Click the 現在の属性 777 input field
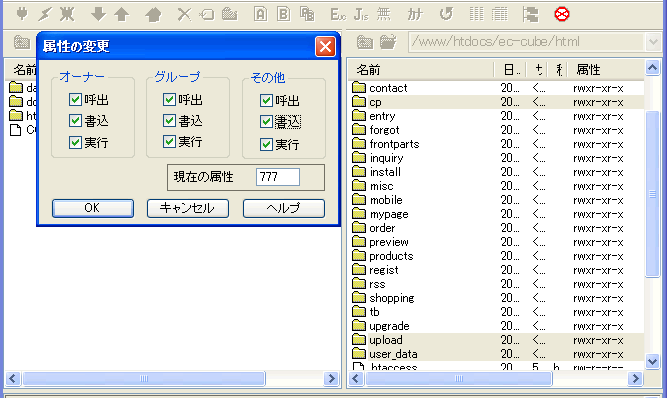 [x=277, y=177]
